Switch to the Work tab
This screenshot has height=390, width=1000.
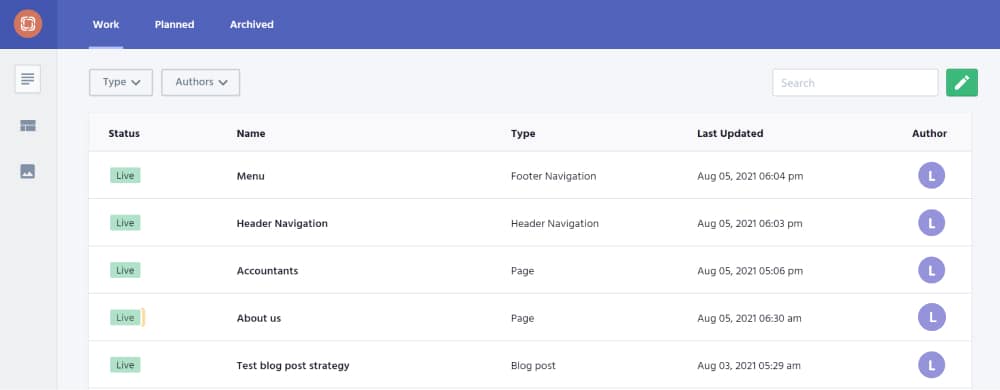pos(106,24)
